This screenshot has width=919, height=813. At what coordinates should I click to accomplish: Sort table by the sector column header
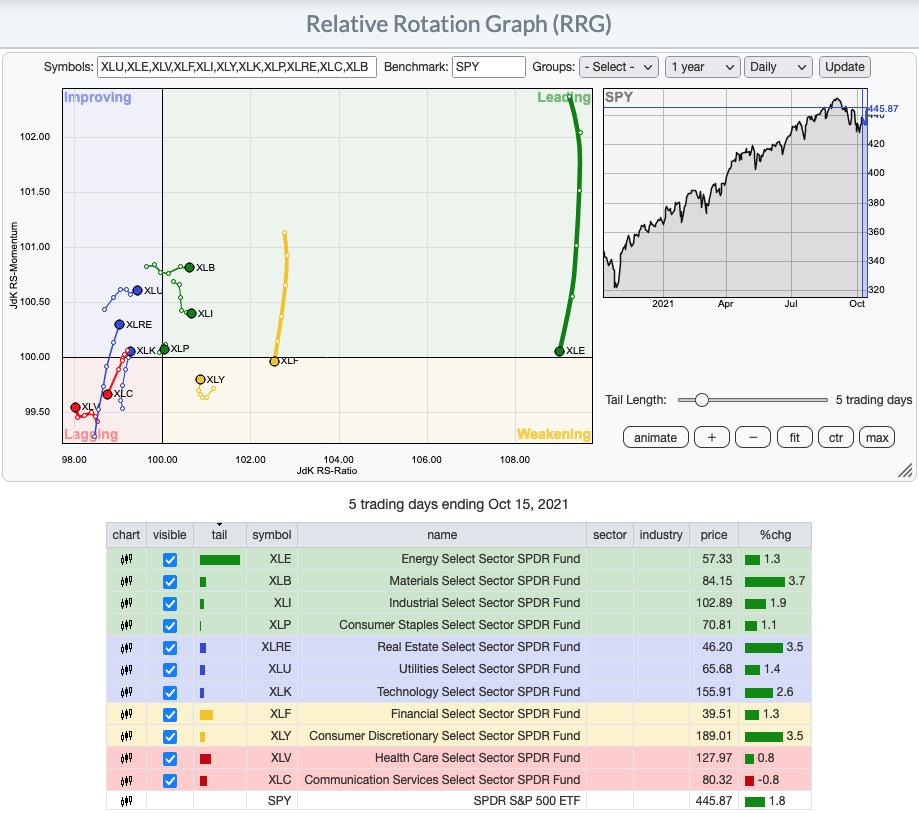click(610, 535)
